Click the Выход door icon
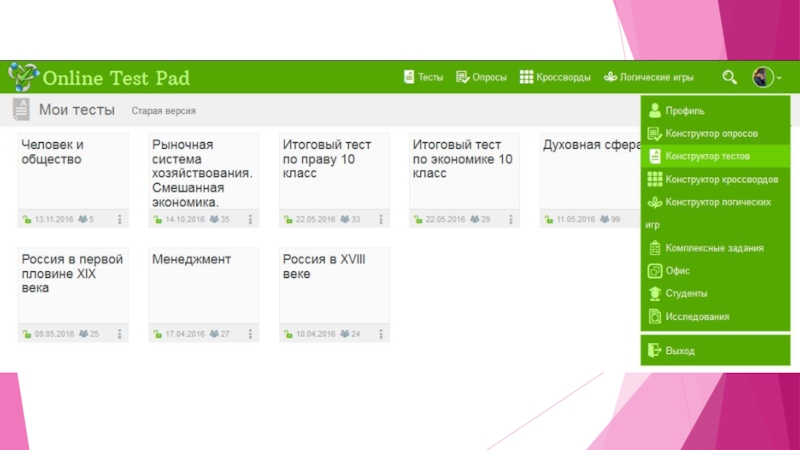Image resolution: width=800 pixels, height=450 pixels. point(654,350)
